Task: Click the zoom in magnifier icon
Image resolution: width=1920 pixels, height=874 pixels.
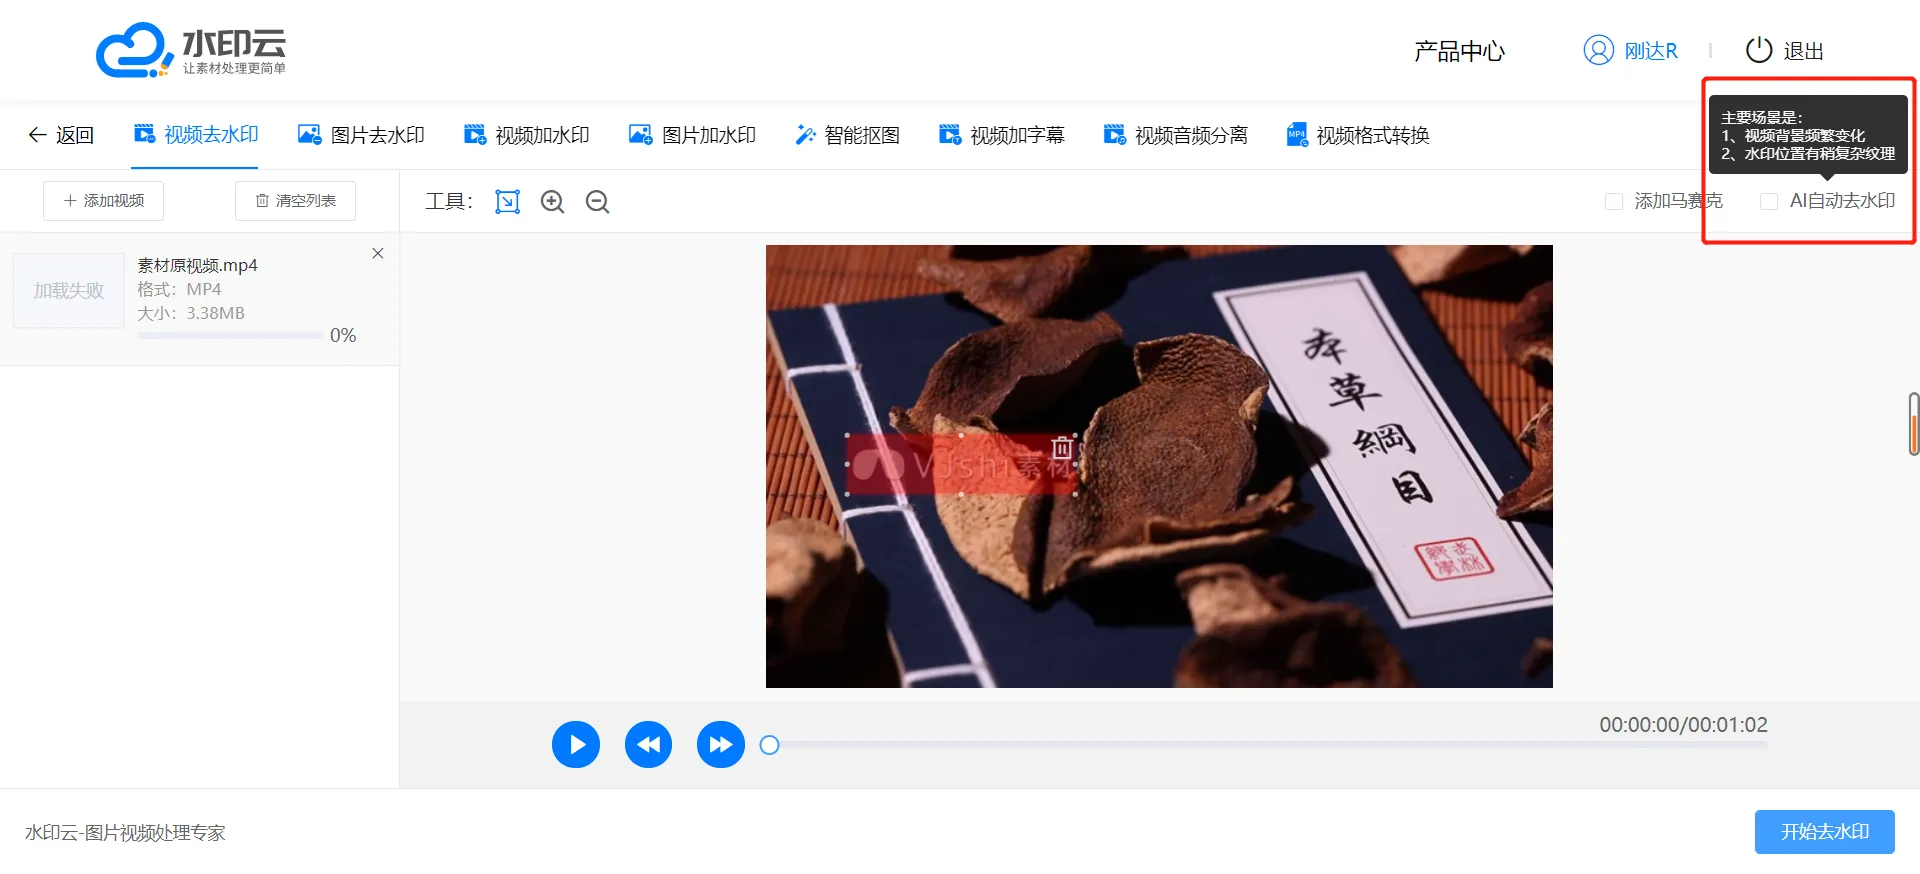Action: pos(552,202)
